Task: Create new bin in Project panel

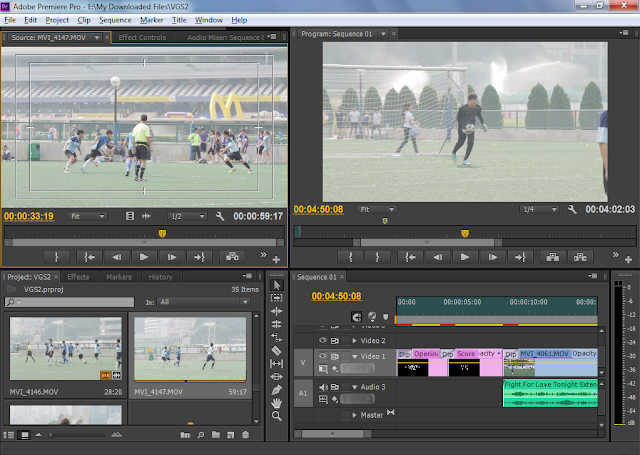Action: point(216,435)
